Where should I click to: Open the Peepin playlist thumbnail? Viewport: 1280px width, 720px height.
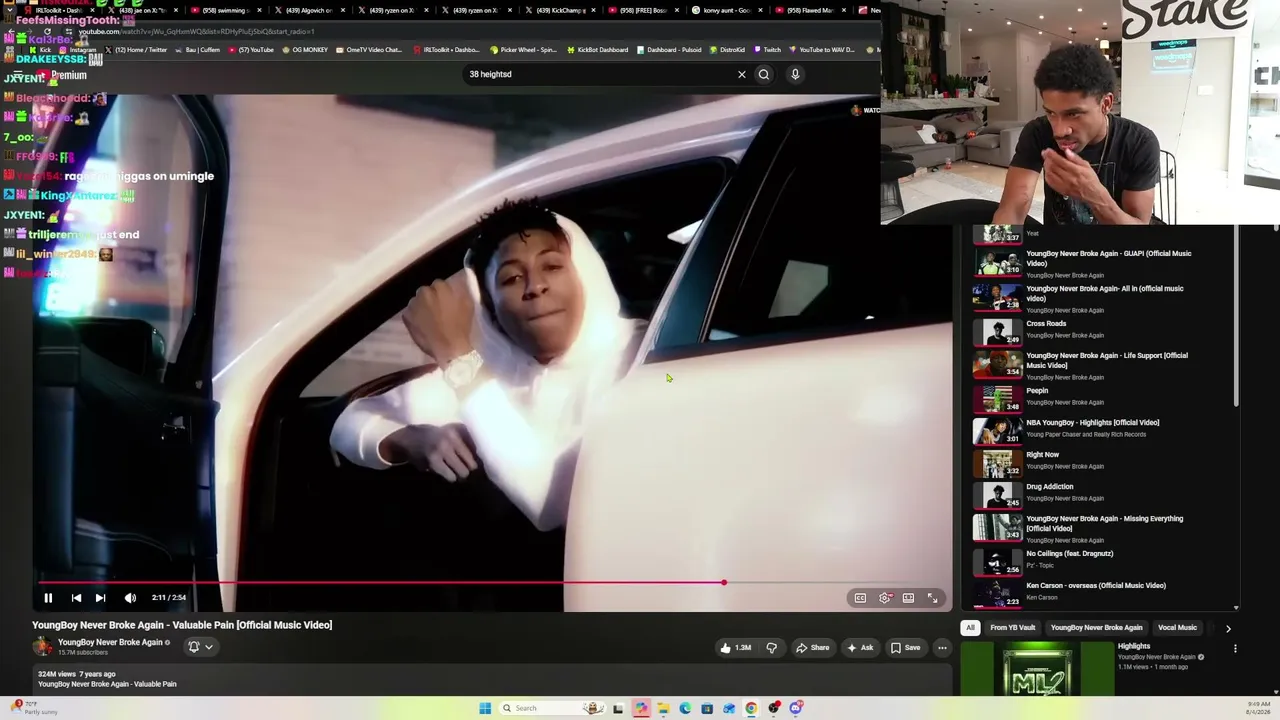click(997, 398)
